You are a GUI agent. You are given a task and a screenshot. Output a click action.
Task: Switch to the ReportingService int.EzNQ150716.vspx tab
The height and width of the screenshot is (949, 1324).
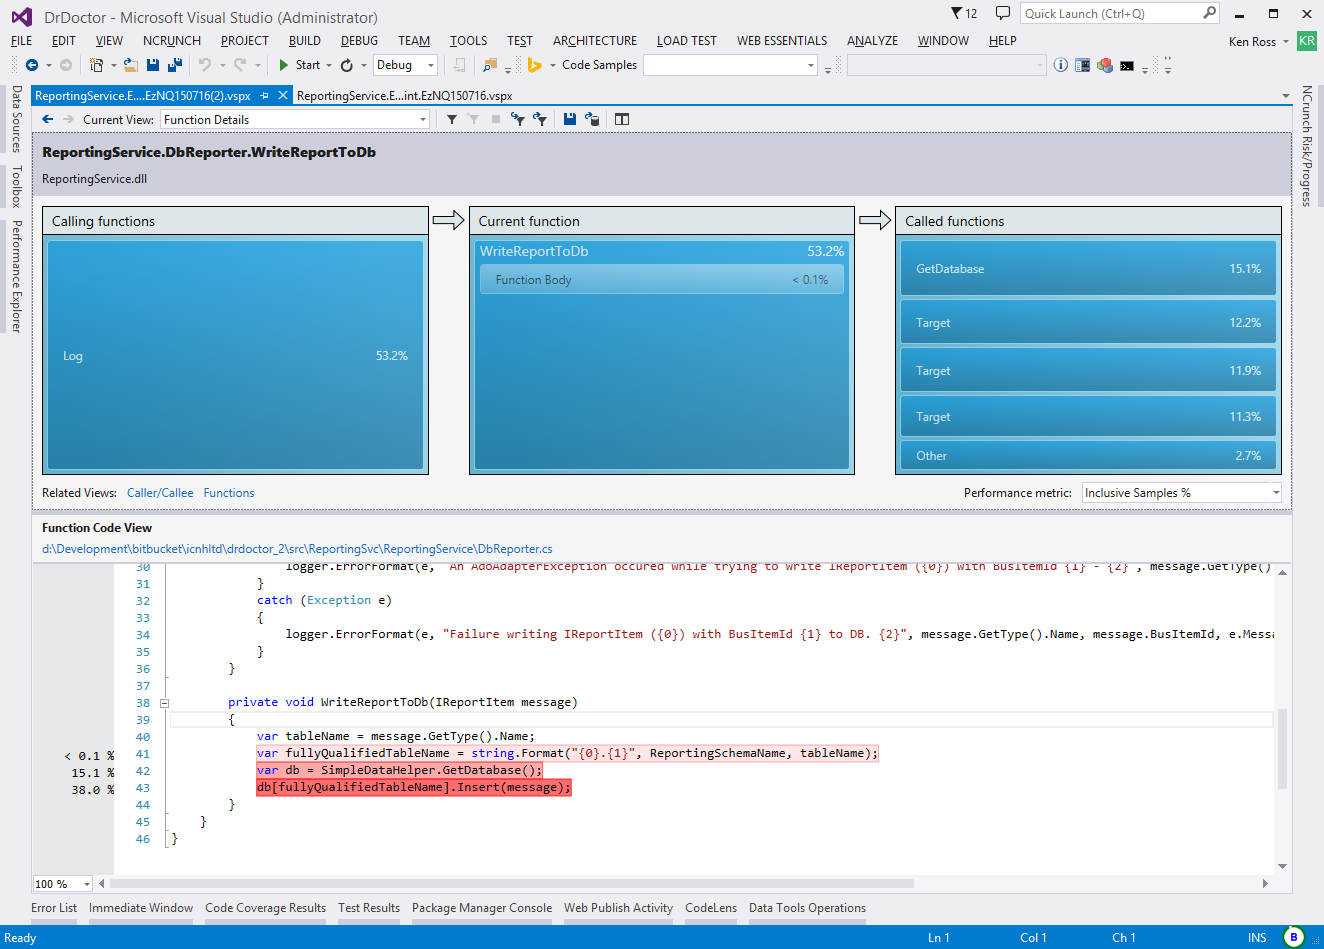tap(404, 96)
